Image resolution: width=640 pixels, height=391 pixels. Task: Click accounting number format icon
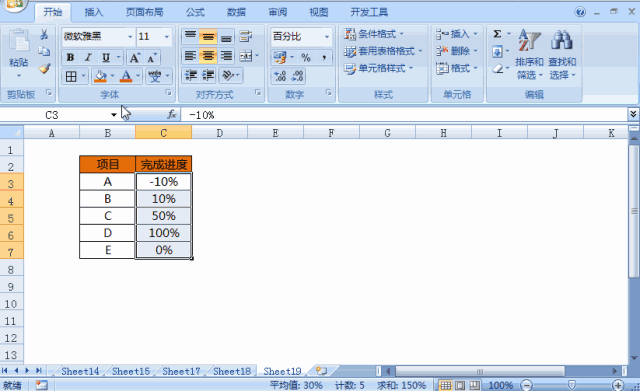click(280, 58)
